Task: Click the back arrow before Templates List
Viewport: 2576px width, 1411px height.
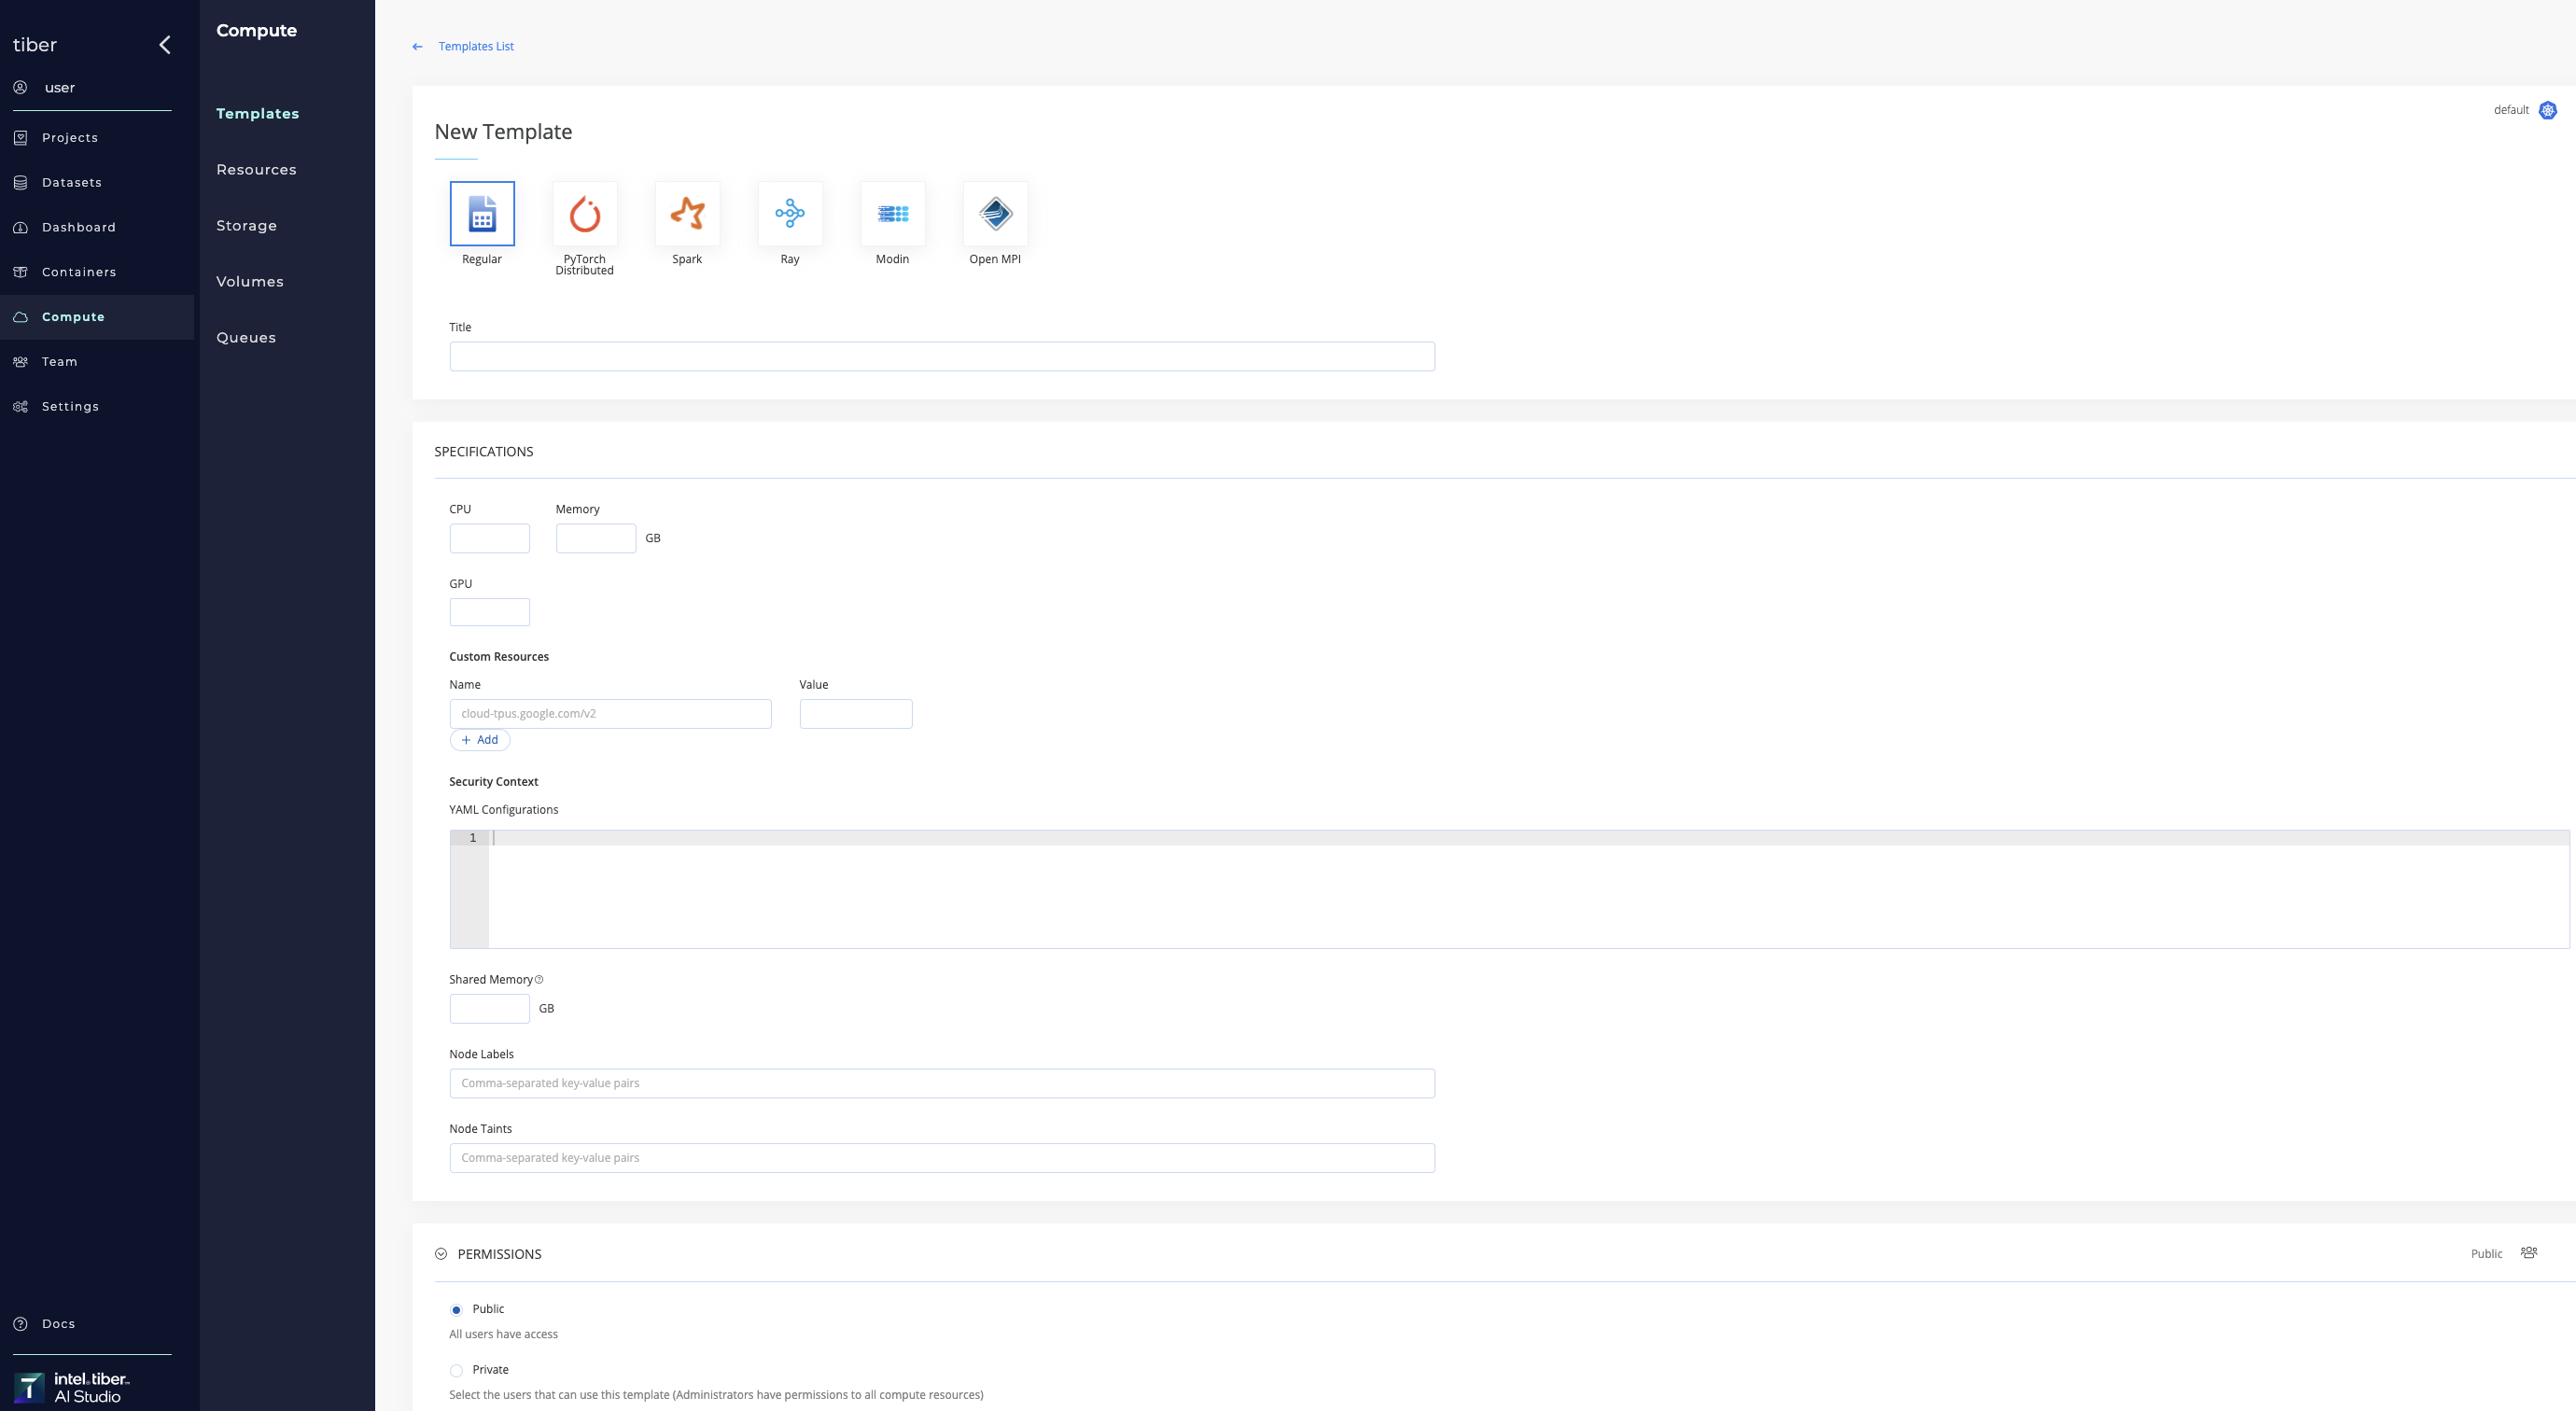Action: [x=418, y=47]
